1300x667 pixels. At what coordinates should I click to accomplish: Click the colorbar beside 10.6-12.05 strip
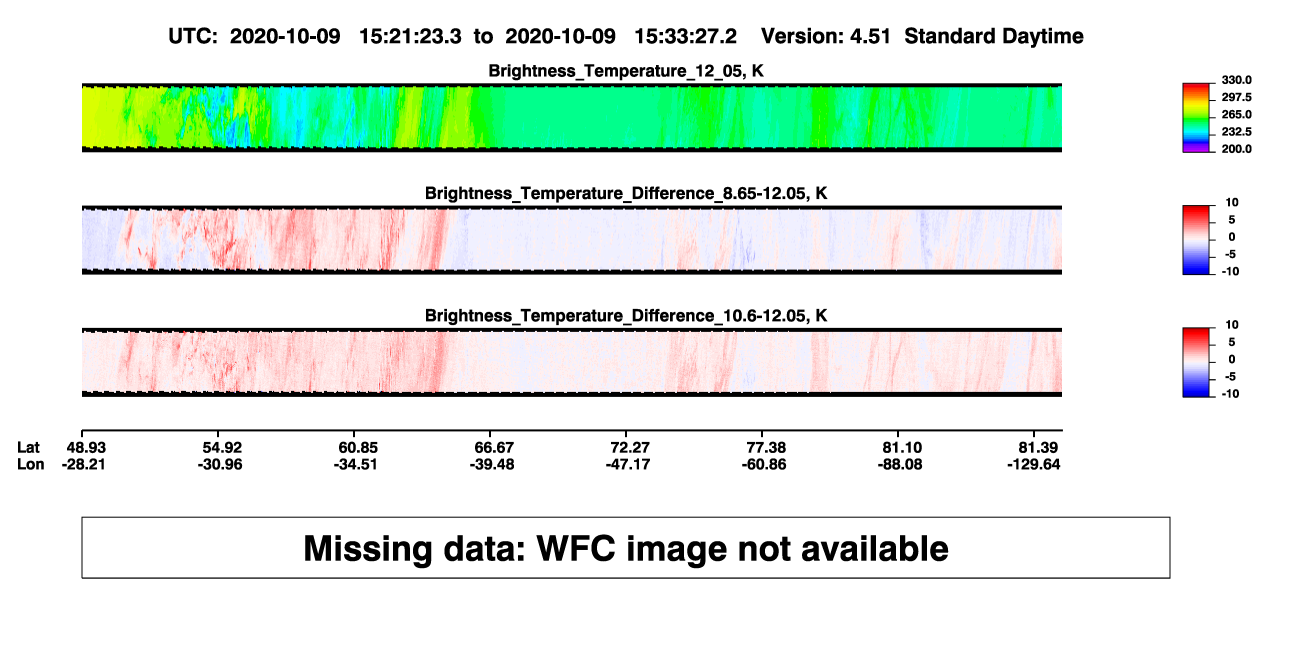tap(1196, 362)
